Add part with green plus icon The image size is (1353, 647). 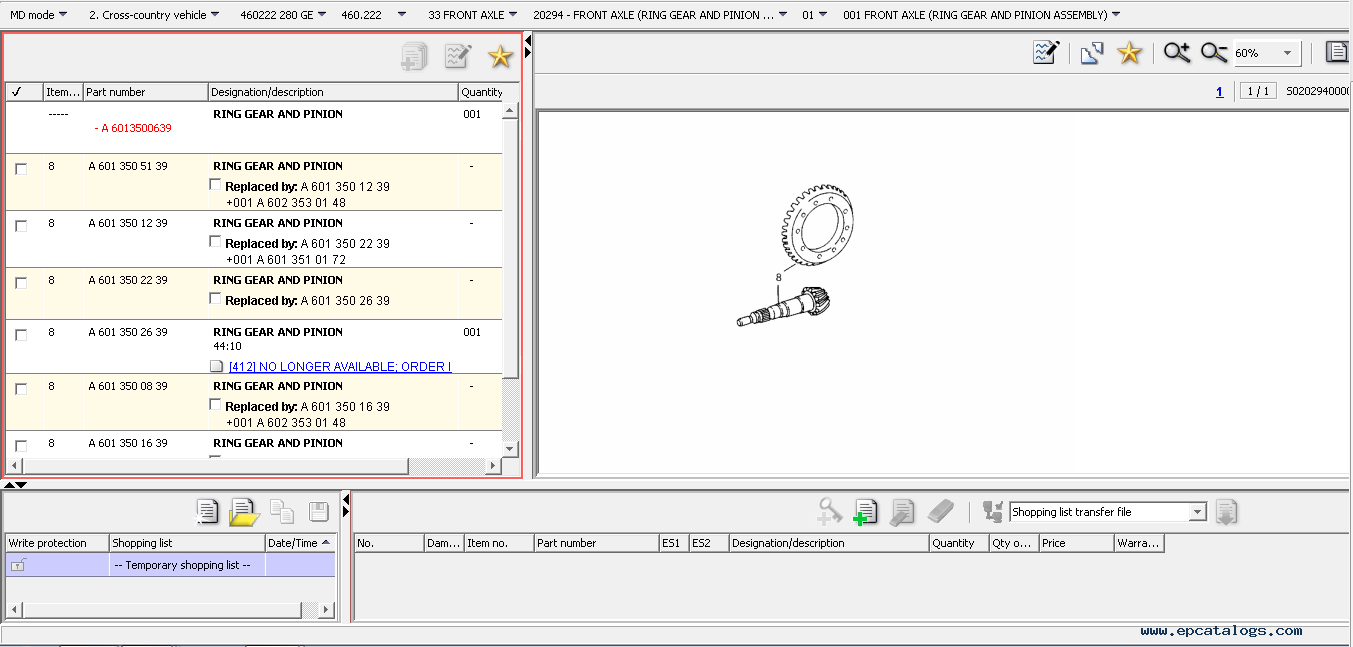(x=865, y=512)
